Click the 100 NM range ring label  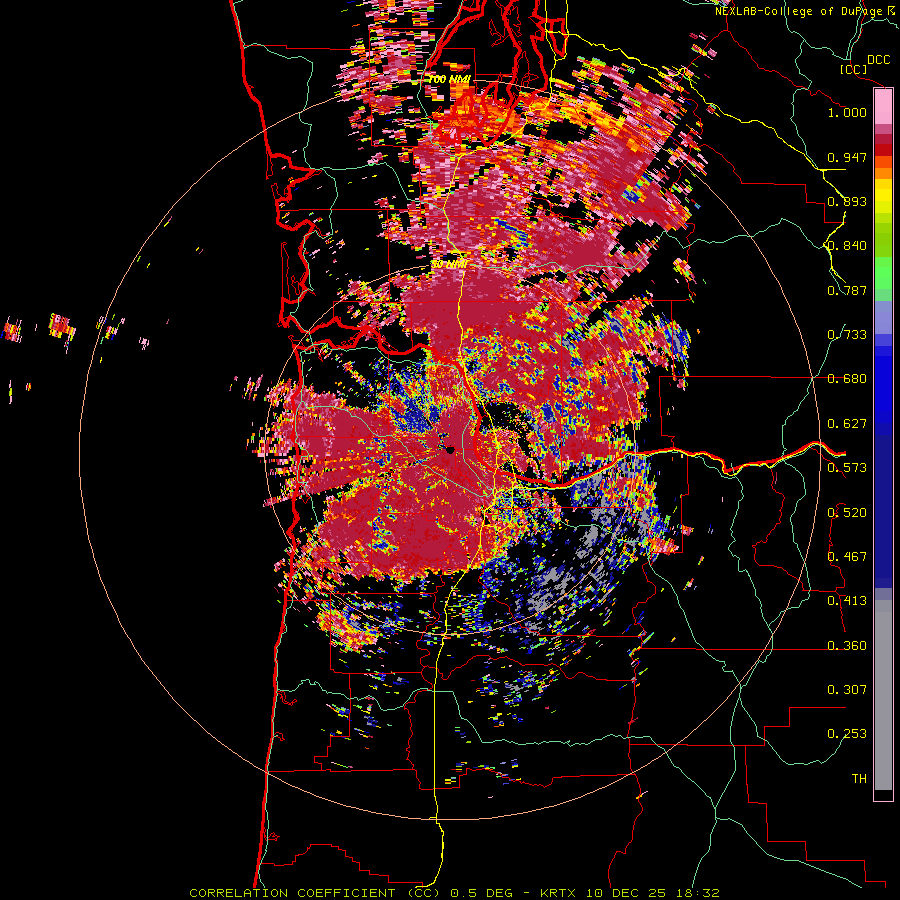(449, 79)
